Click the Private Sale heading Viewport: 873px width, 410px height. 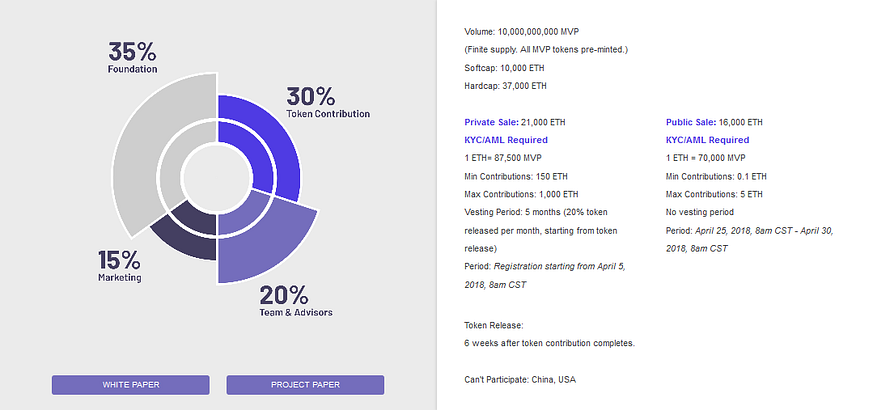tap(491, 122)
